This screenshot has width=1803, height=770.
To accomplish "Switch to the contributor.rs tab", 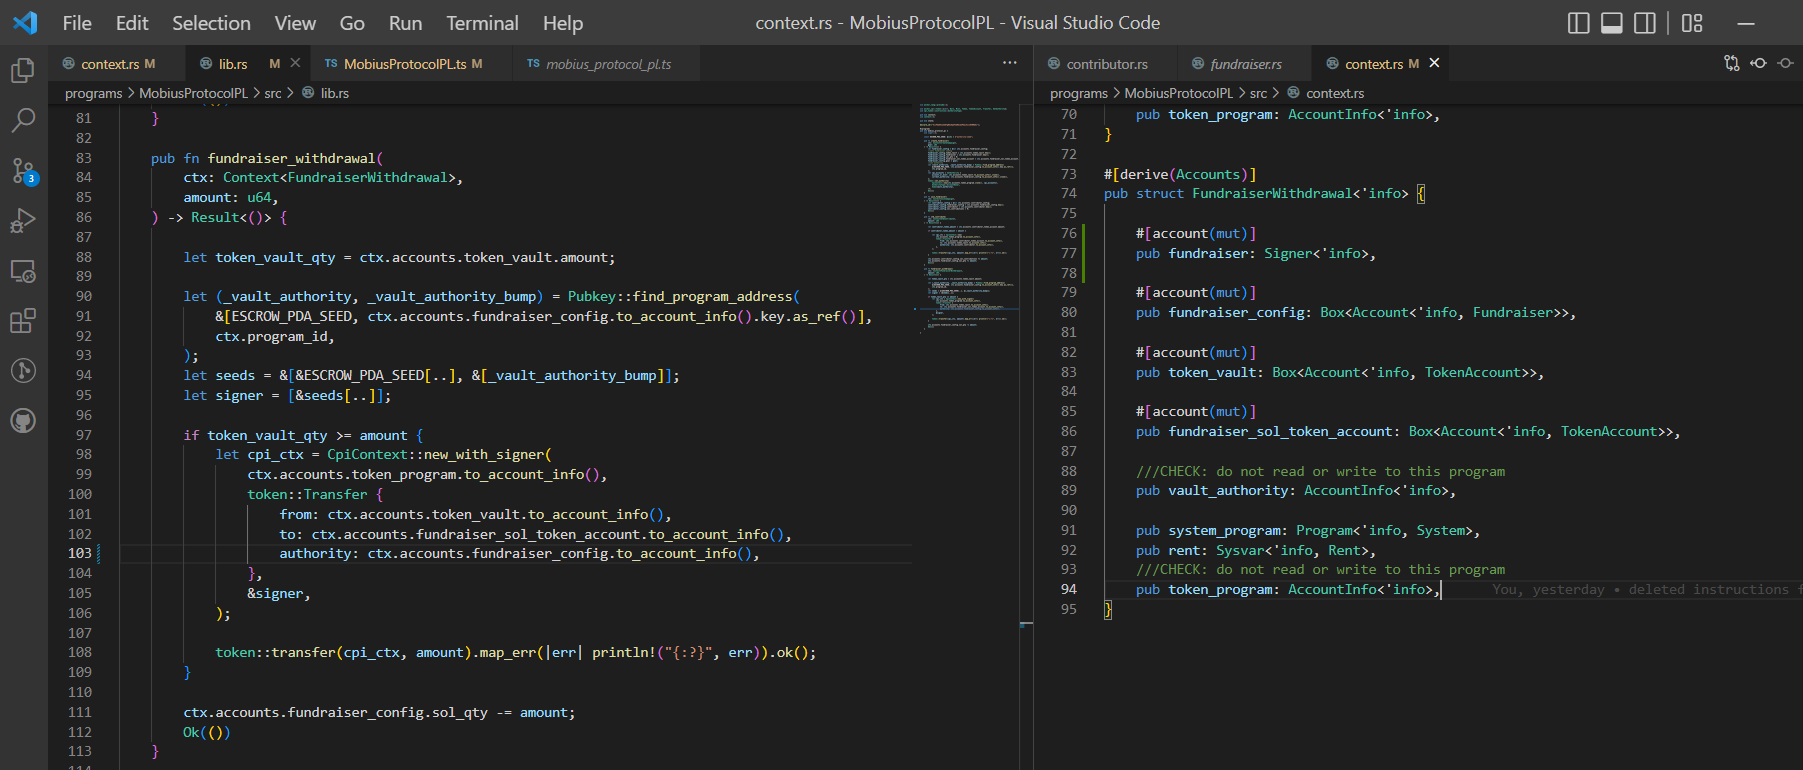I will [x=1106, y=63].
